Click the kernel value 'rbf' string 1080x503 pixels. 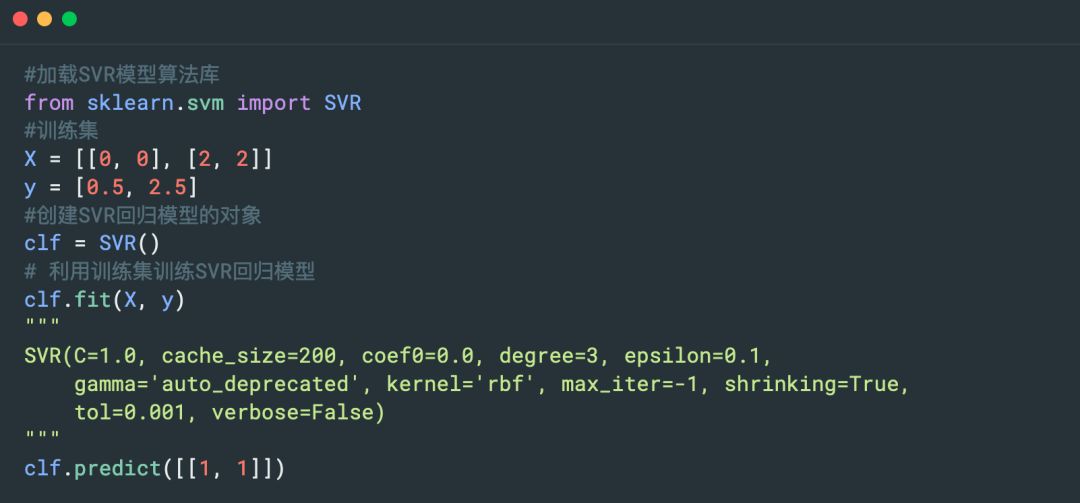point(510,384)
